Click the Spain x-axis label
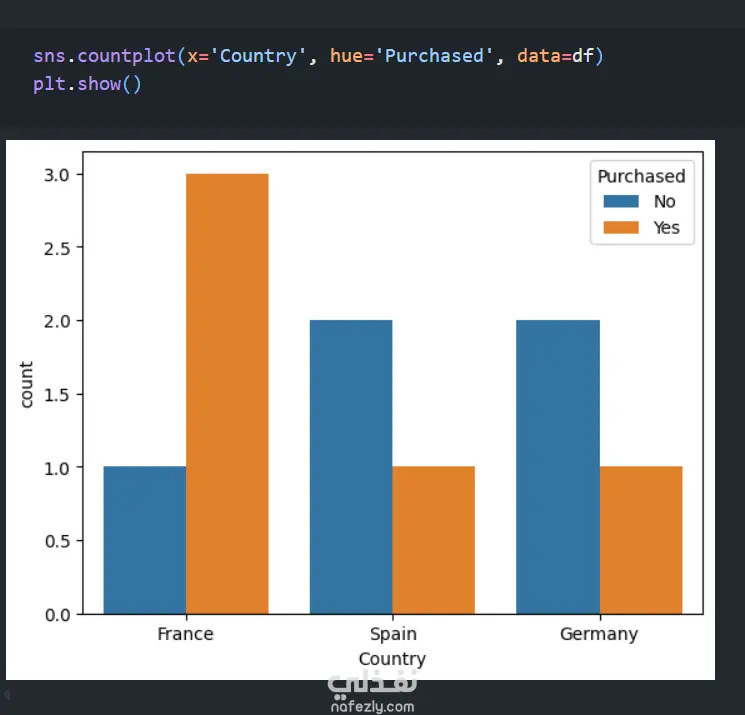745x715 pixels. pos(393,634)
